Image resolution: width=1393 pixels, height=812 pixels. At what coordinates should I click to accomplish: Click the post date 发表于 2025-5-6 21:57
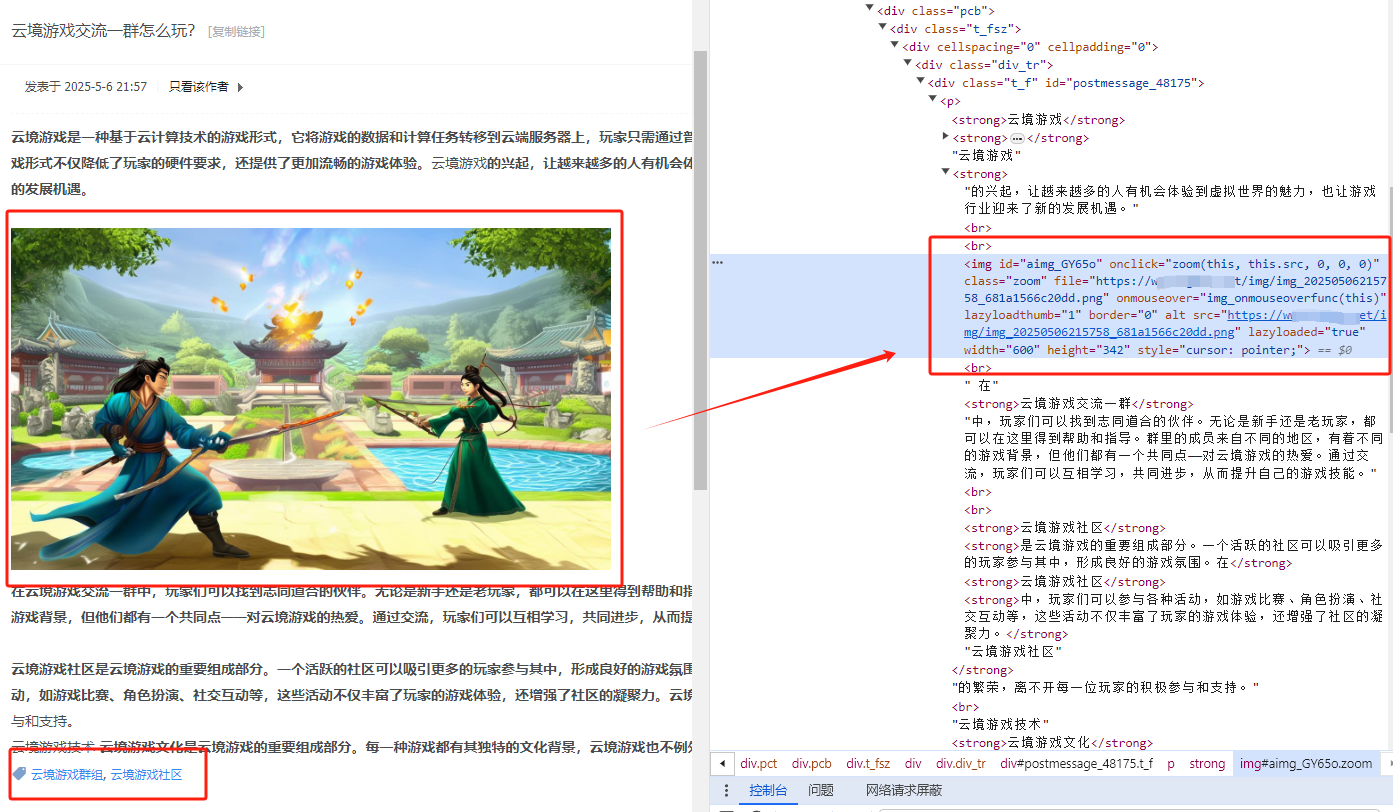[x=86, y=87]
